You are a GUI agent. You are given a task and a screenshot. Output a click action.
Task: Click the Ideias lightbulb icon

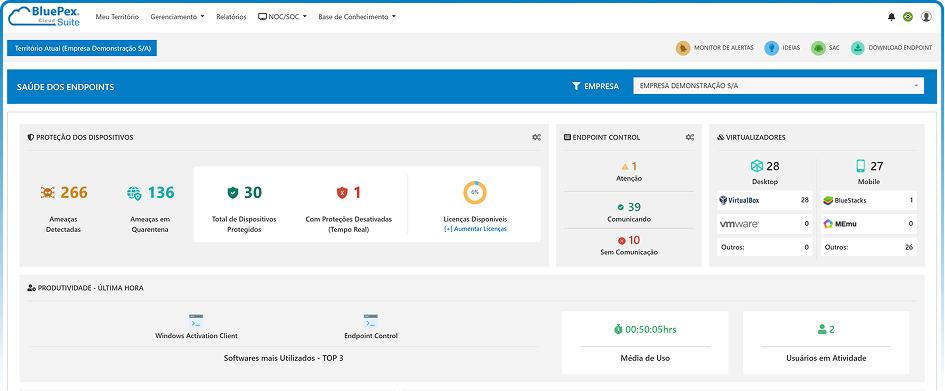coord(771,48)
